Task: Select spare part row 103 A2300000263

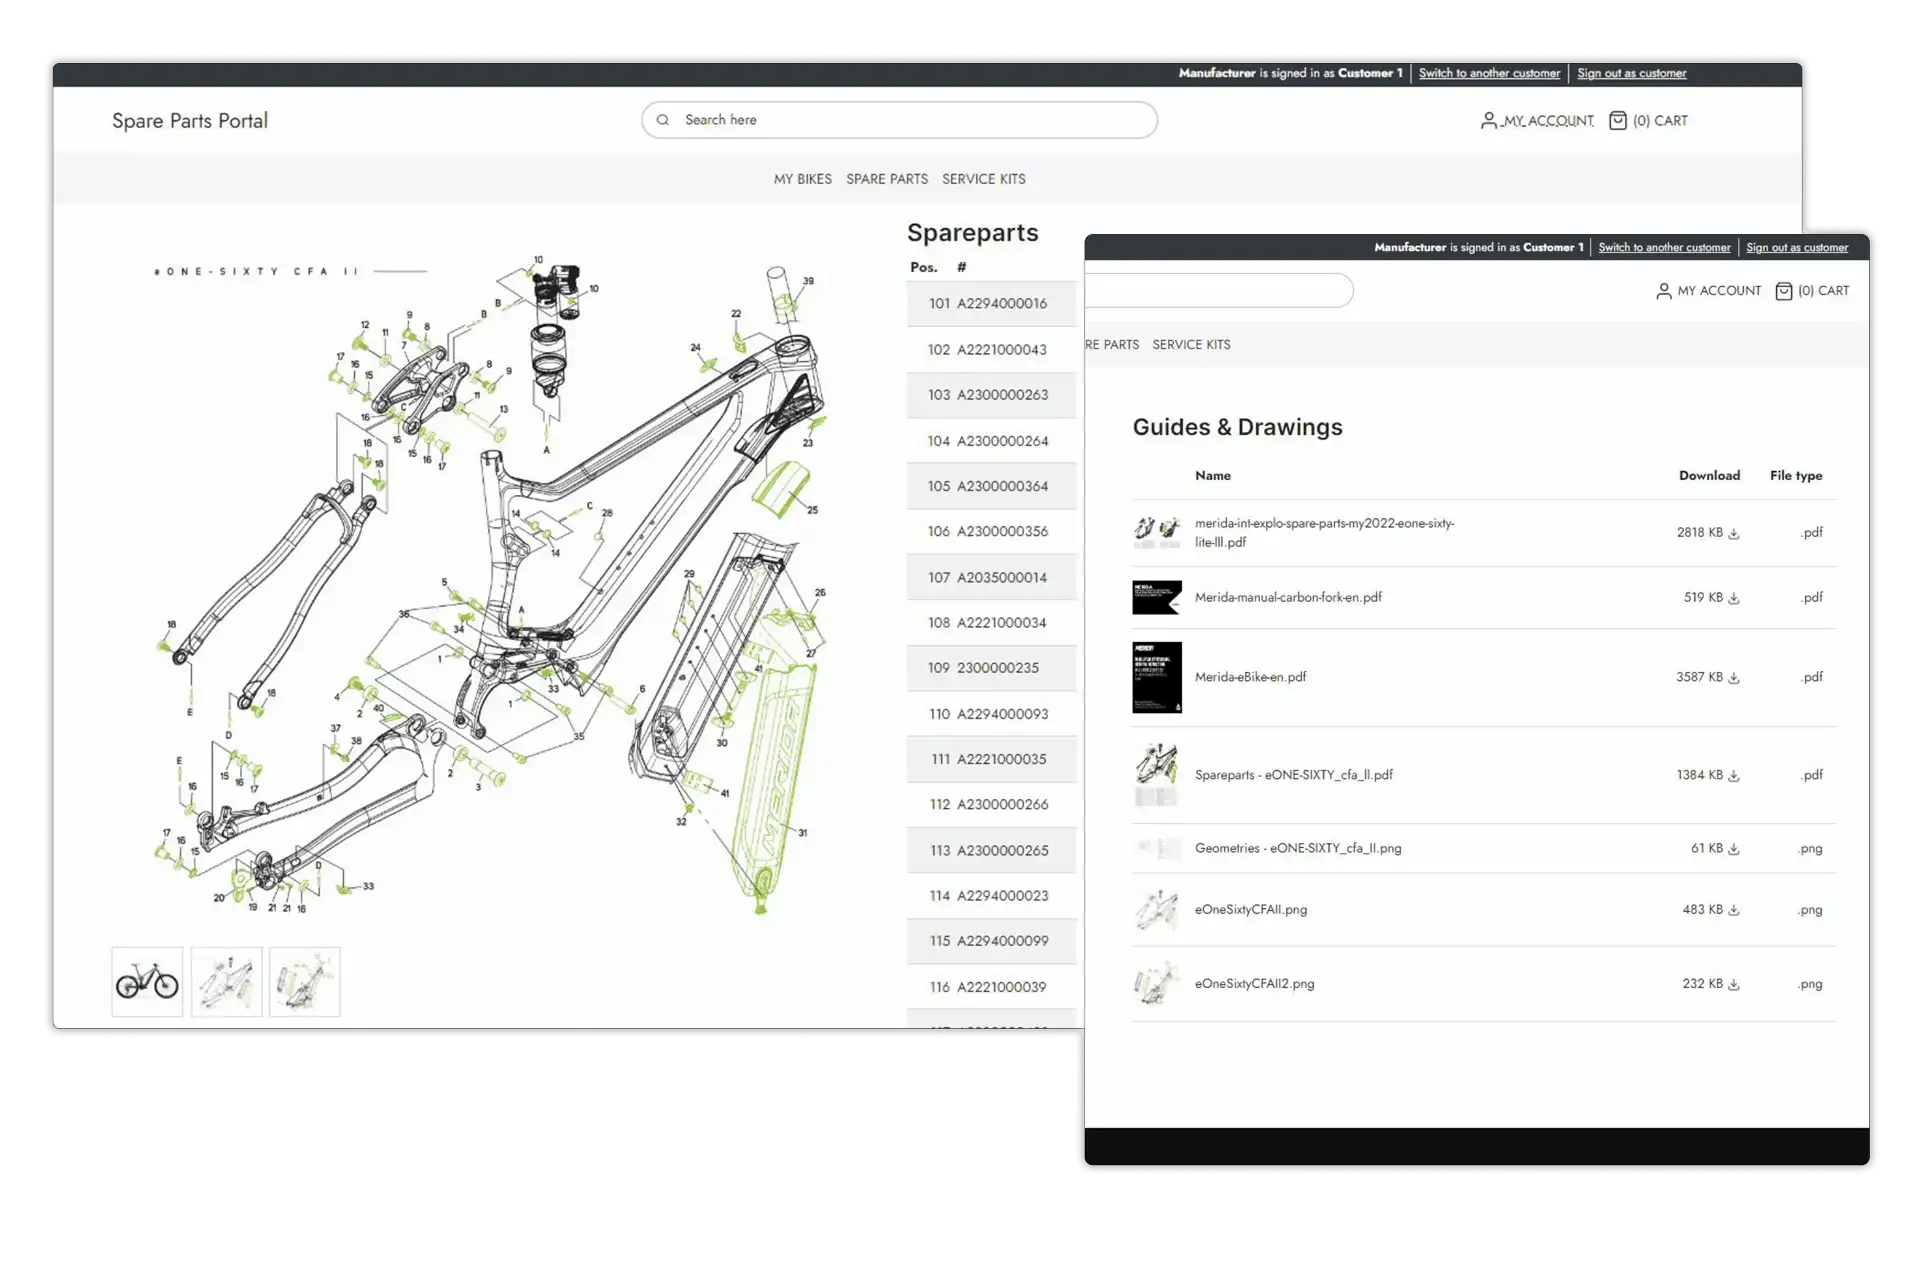Action: tap(991, 395)
